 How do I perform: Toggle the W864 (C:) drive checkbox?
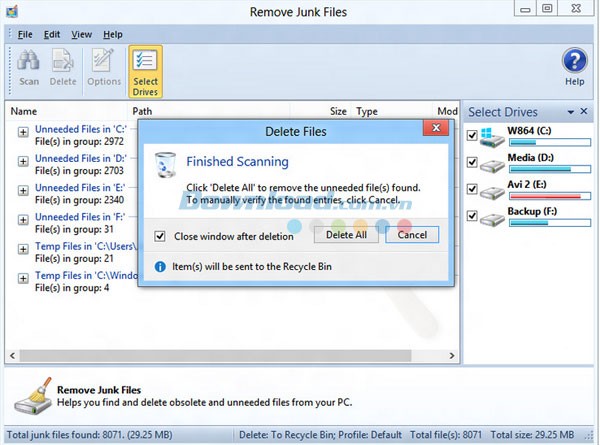click(x=474, y=135)
